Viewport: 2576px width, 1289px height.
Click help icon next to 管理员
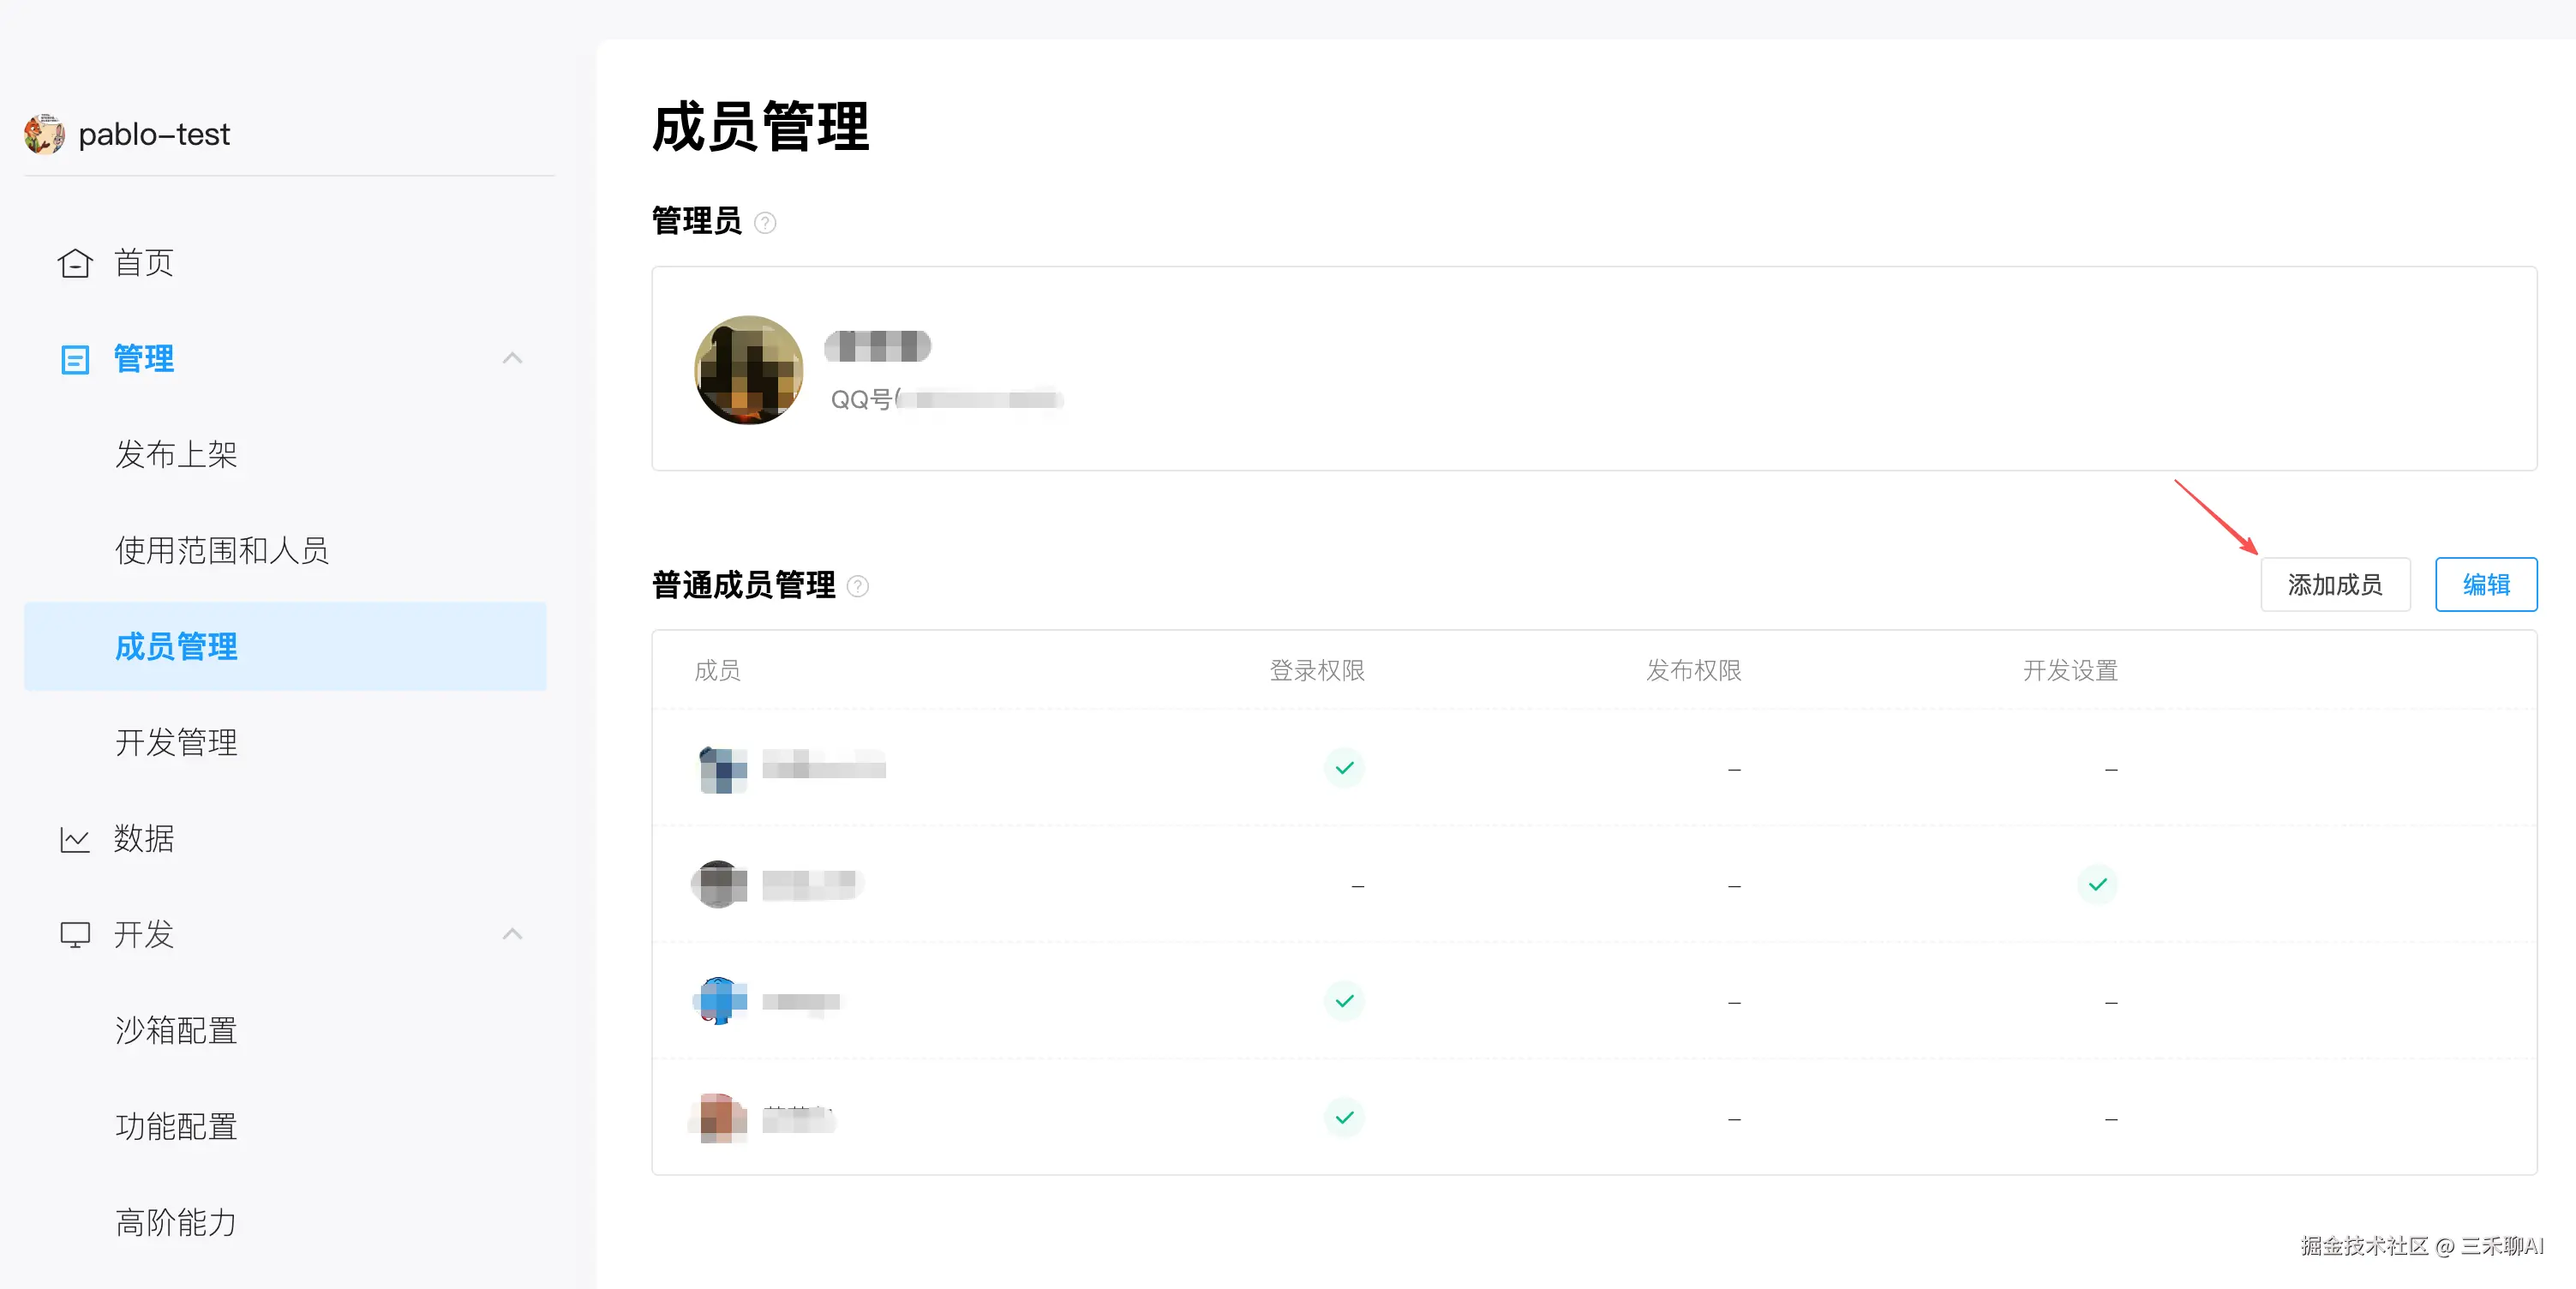765,223
